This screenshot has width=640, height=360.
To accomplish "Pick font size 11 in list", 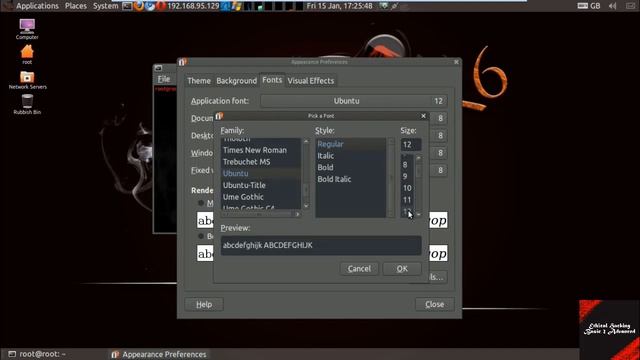I will 407,200.
